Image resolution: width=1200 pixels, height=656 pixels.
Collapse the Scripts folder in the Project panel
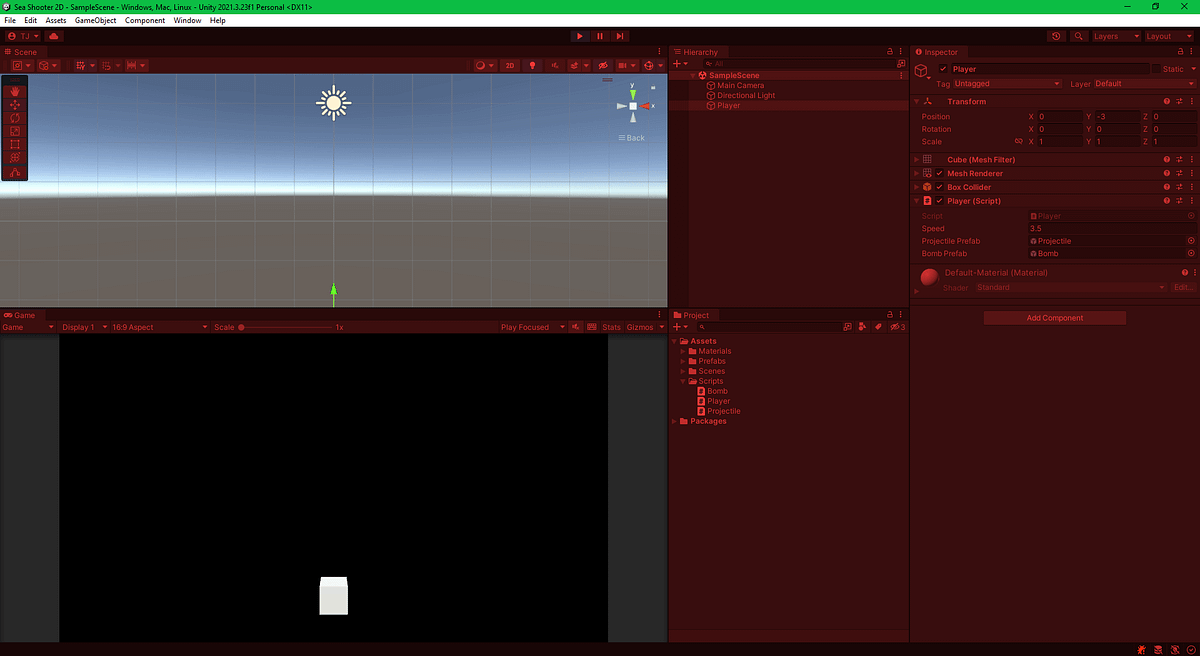coord(684,381)
